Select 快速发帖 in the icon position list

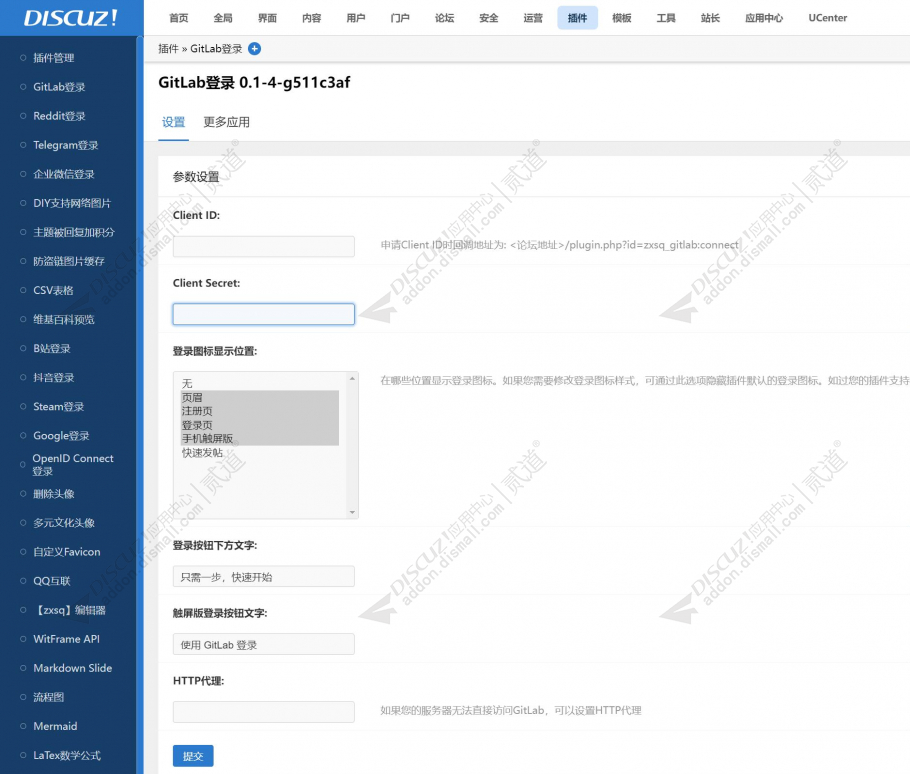(x=260, y=453)
